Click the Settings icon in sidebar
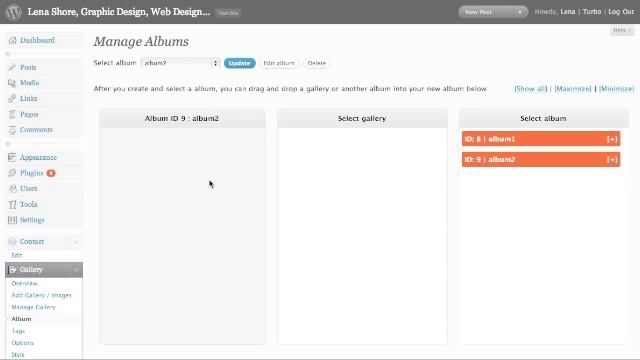Screen dimensions: 640x360 pyautogui.click(x=12, y=220)
